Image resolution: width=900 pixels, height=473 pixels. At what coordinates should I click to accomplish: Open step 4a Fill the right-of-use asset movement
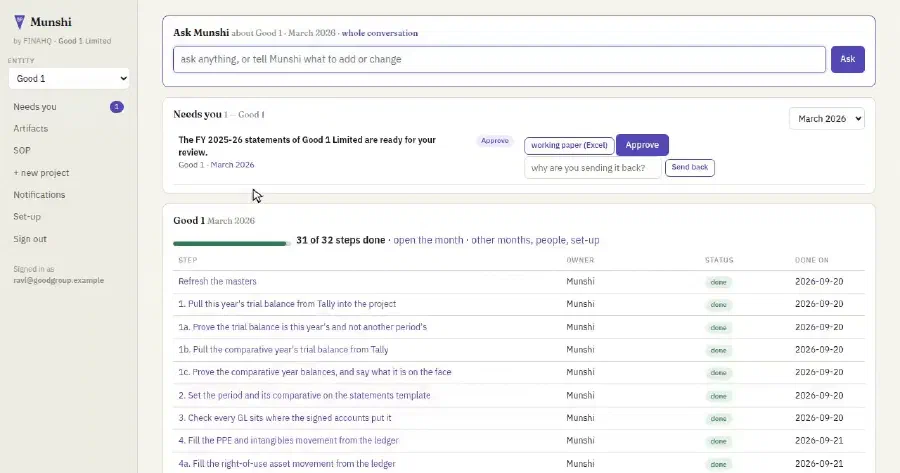pos(286,463)
